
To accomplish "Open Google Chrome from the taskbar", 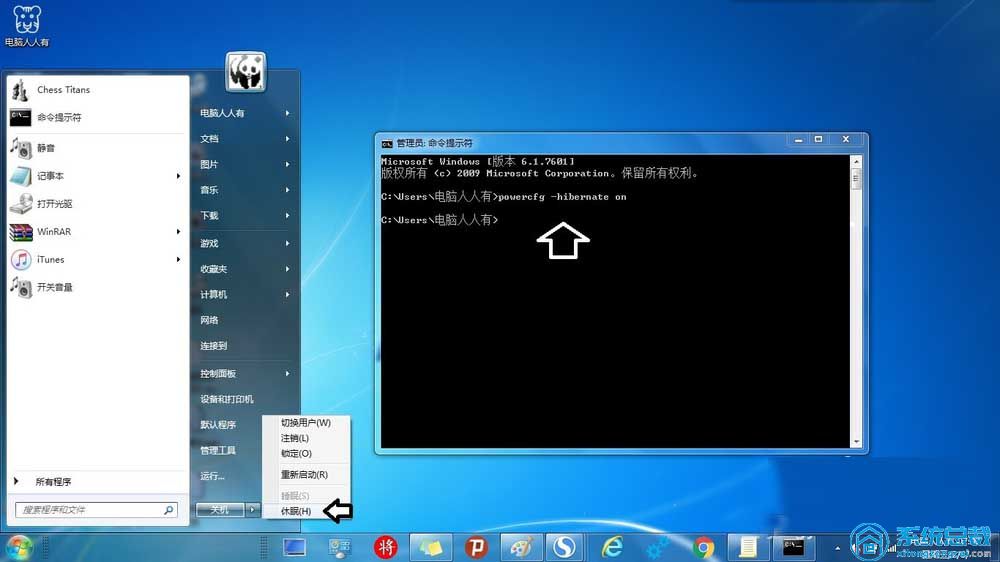I will 704,547.
